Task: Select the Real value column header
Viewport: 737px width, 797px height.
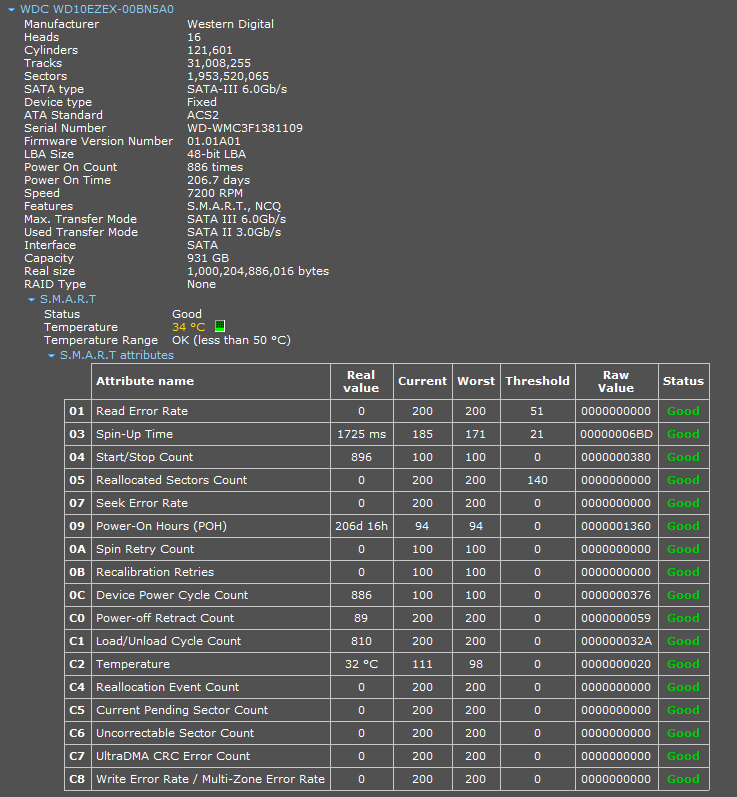Action: point(361,381)
